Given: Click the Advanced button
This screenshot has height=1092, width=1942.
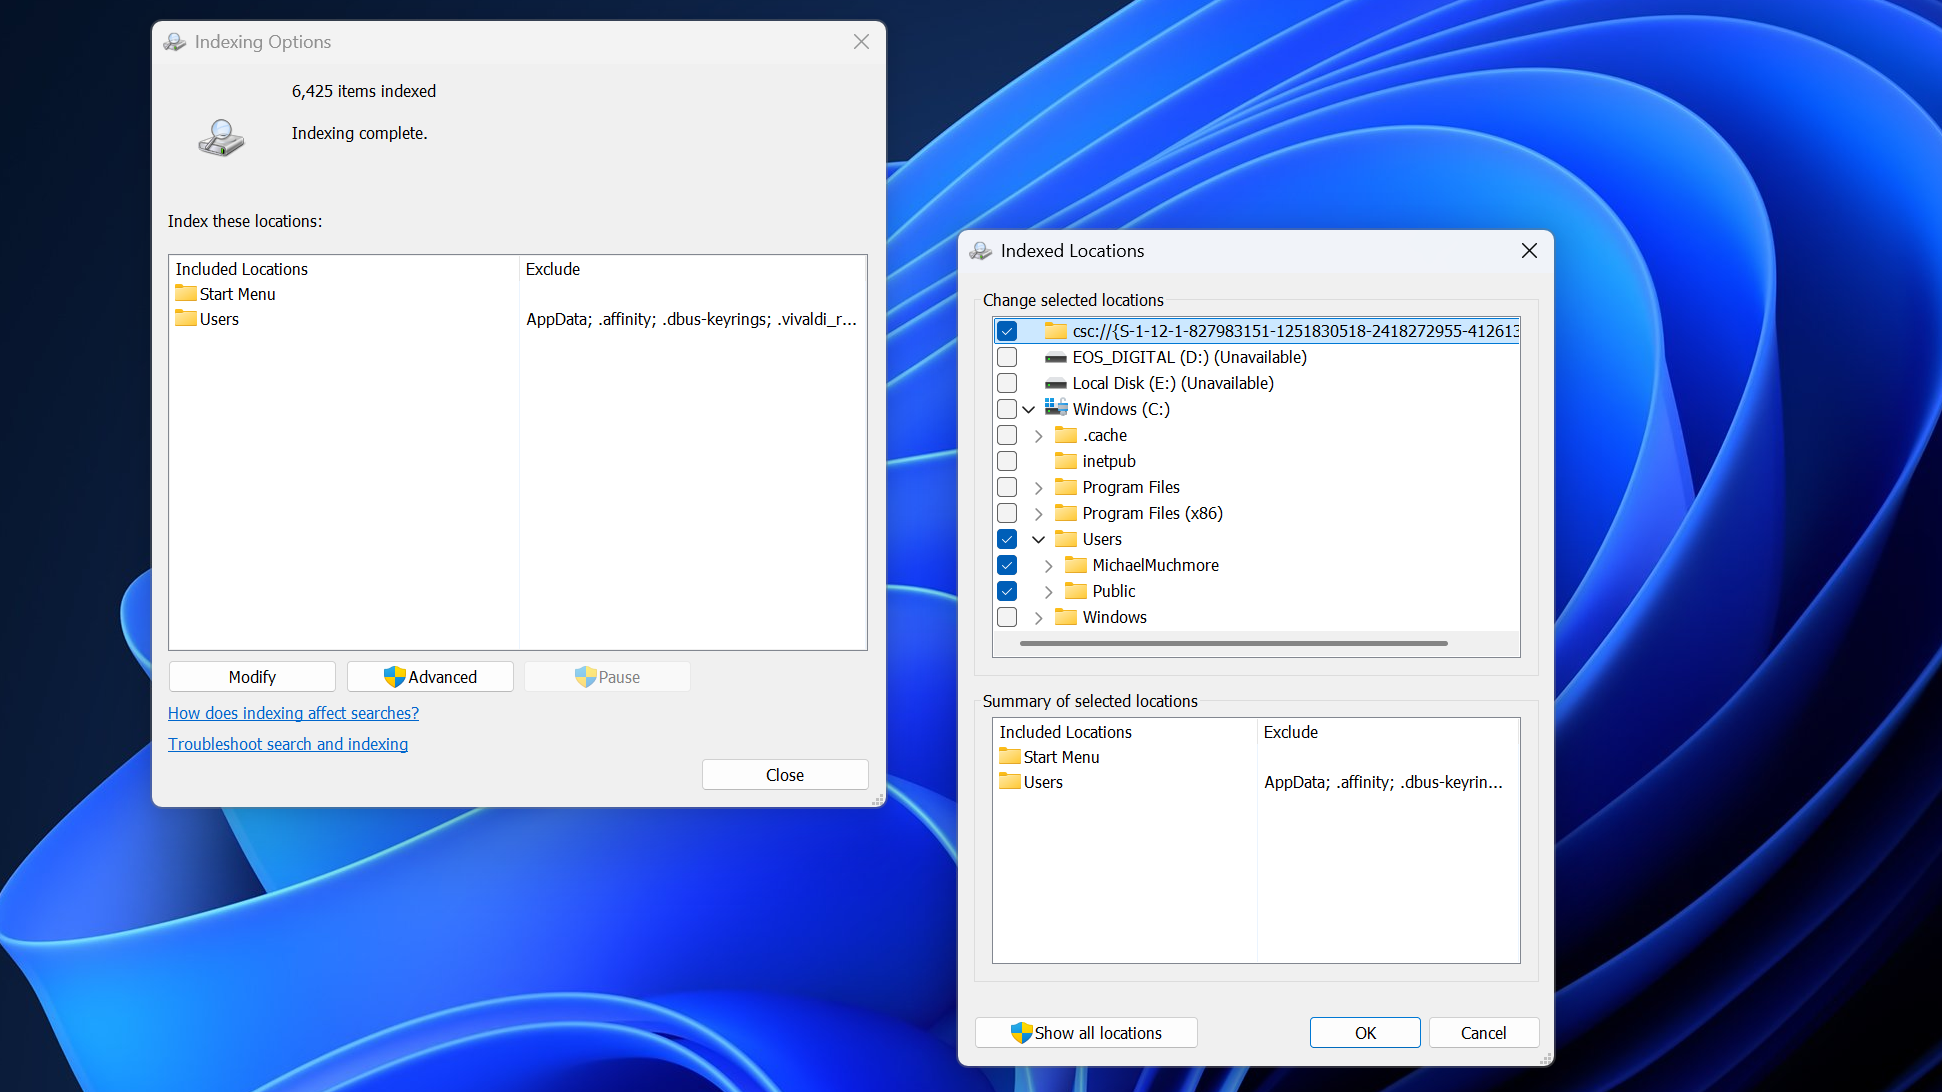Looking at the screenshot, I should pyautogui.click(x=430, y=677).
